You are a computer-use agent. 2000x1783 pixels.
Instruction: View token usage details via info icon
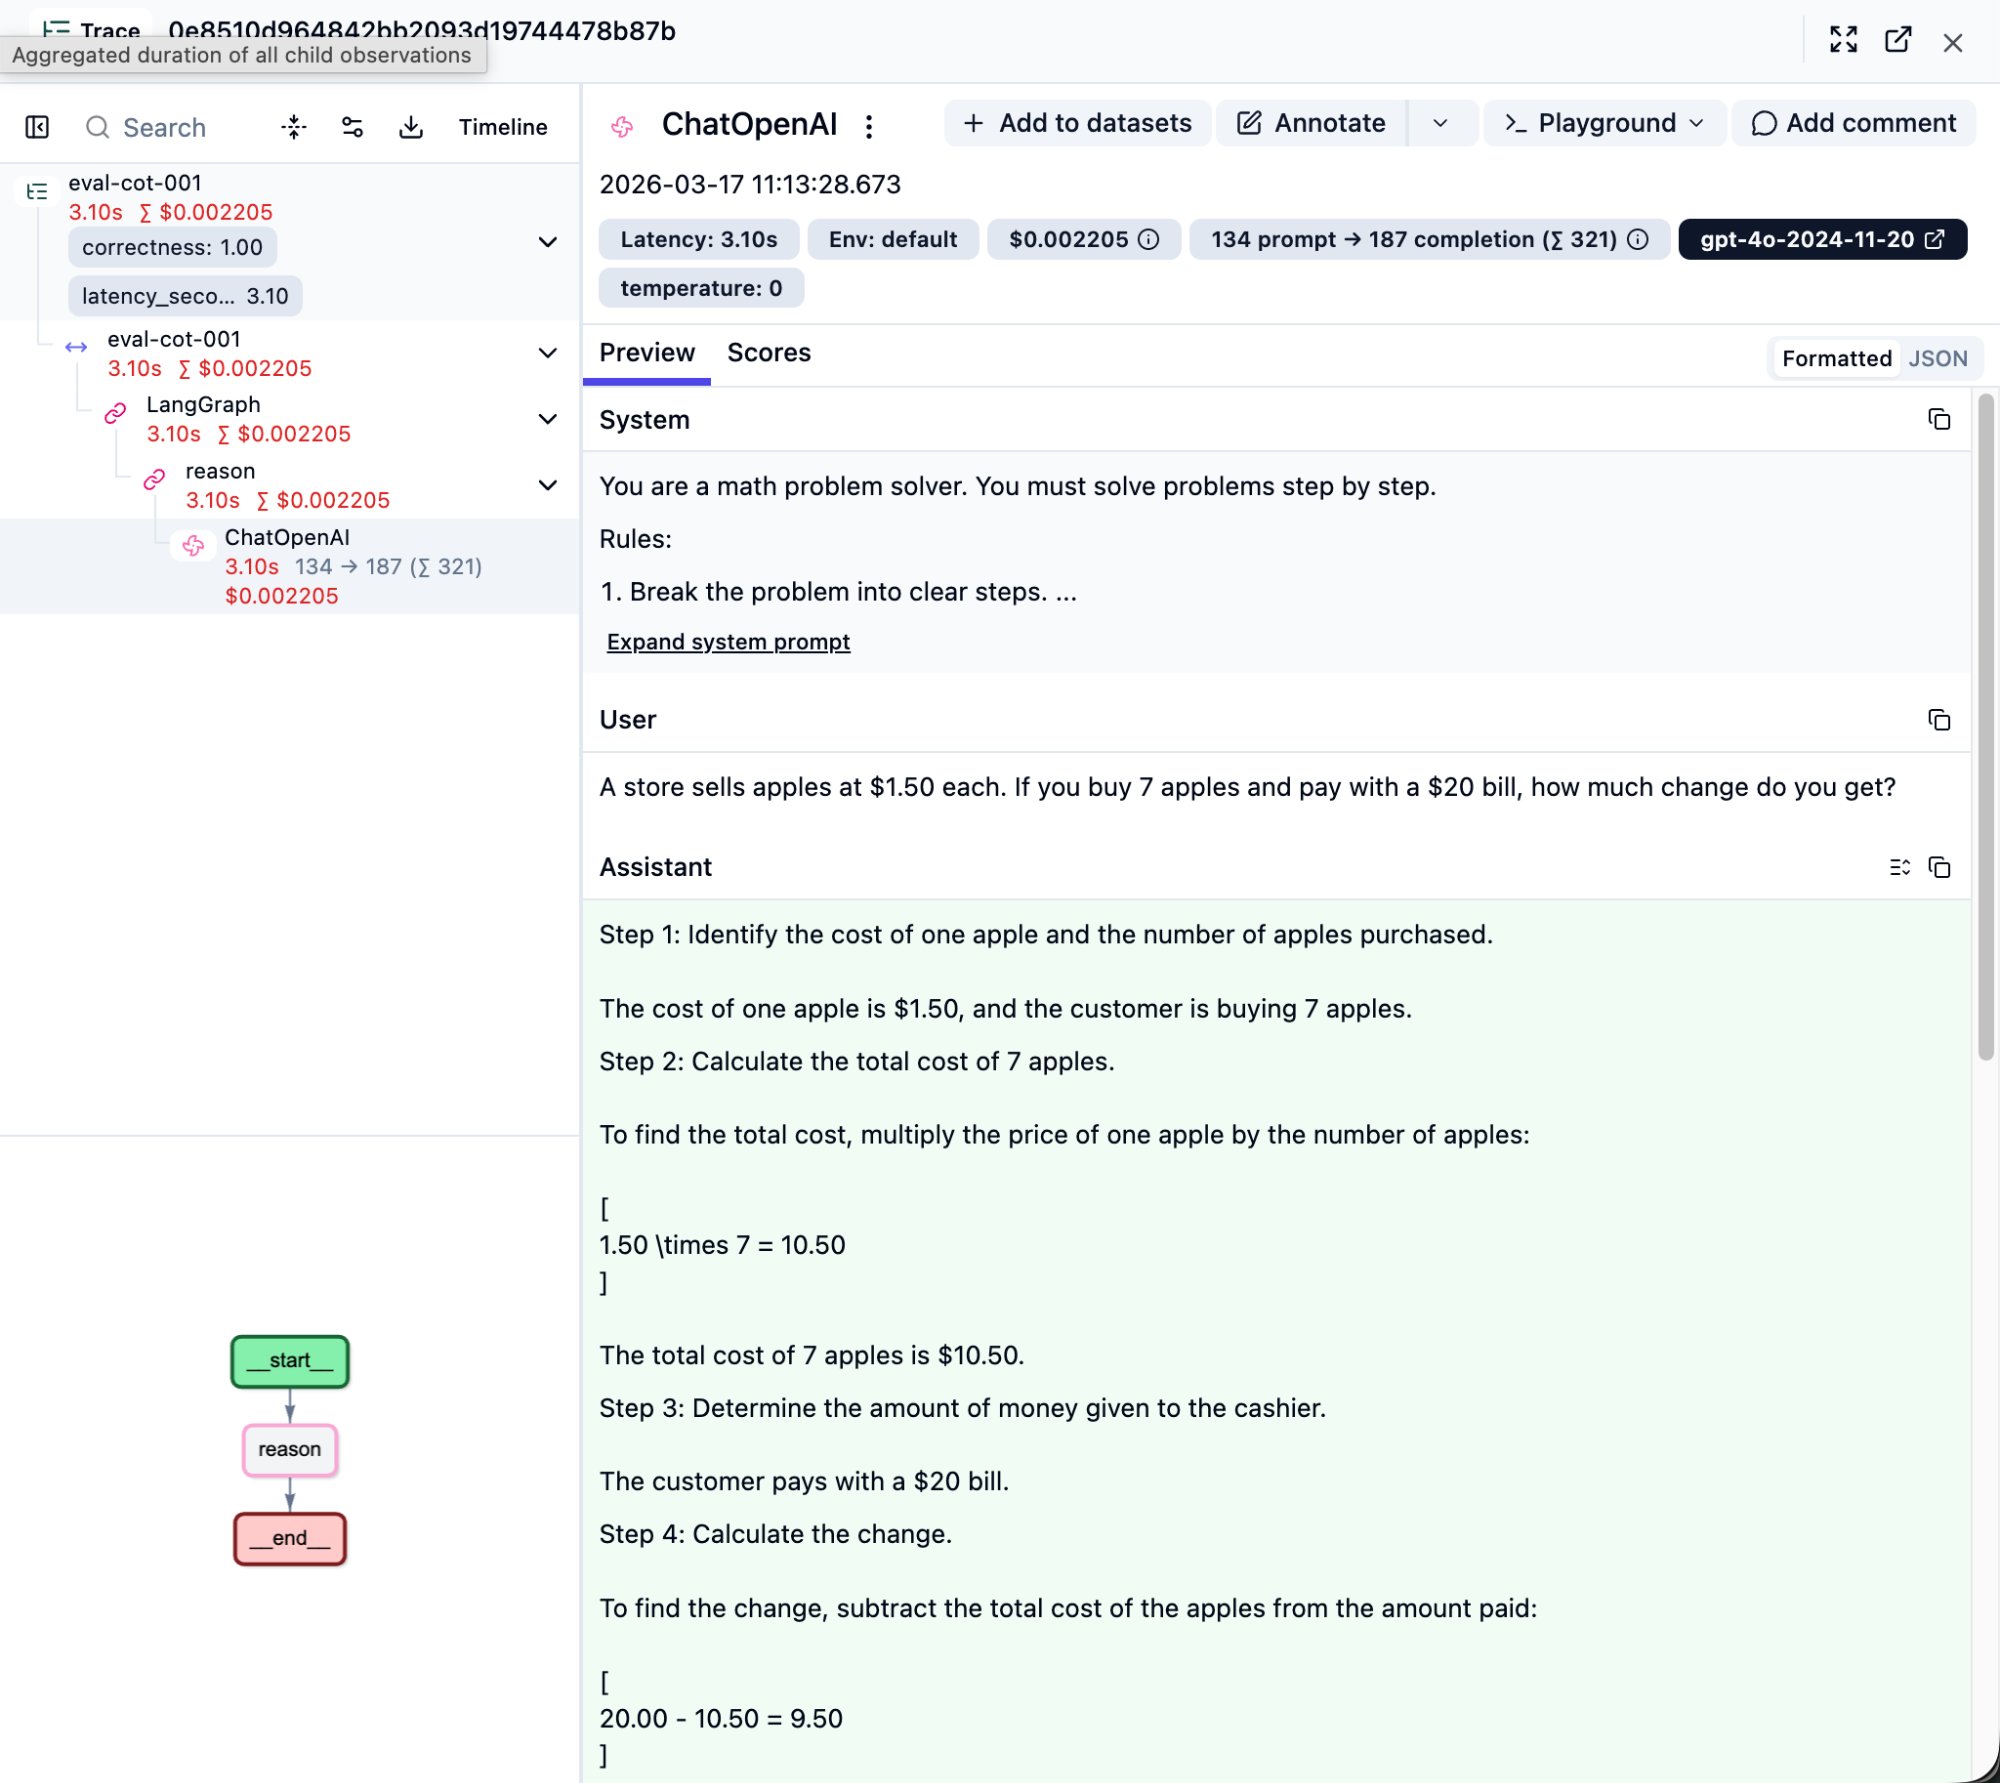(1637, 239)
